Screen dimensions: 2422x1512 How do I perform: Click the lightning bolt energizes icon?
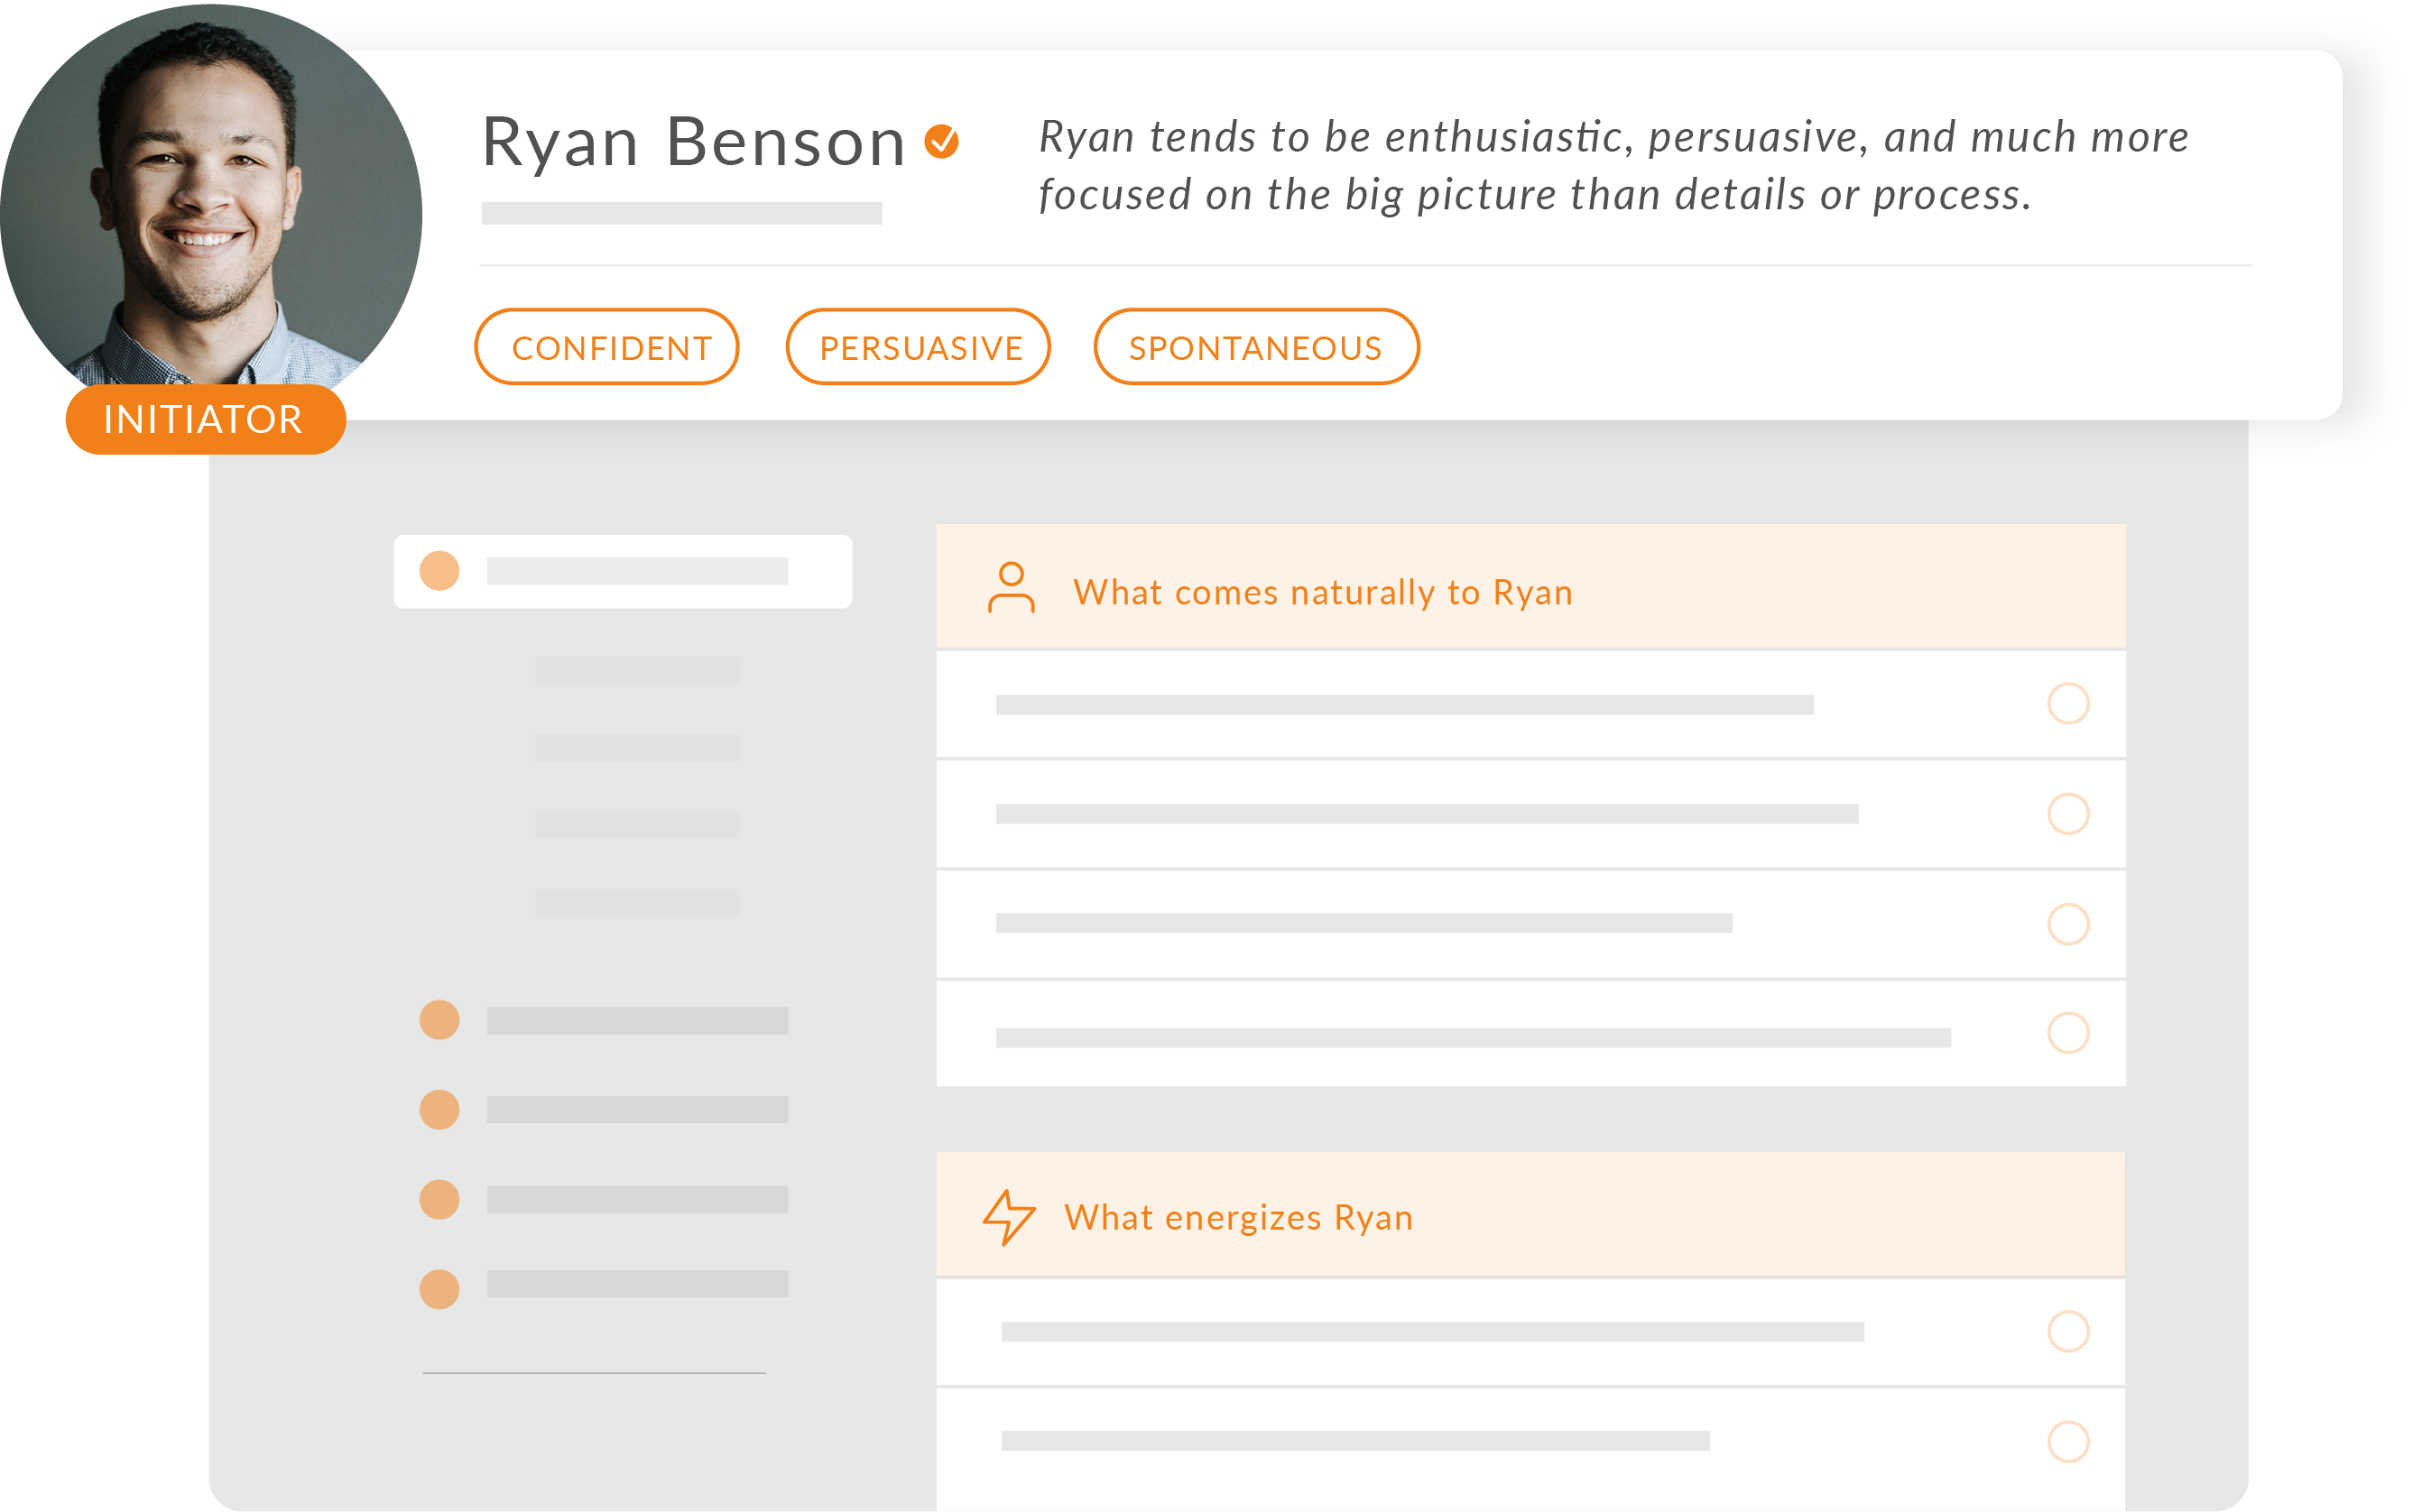[x=1008, y=1216]
